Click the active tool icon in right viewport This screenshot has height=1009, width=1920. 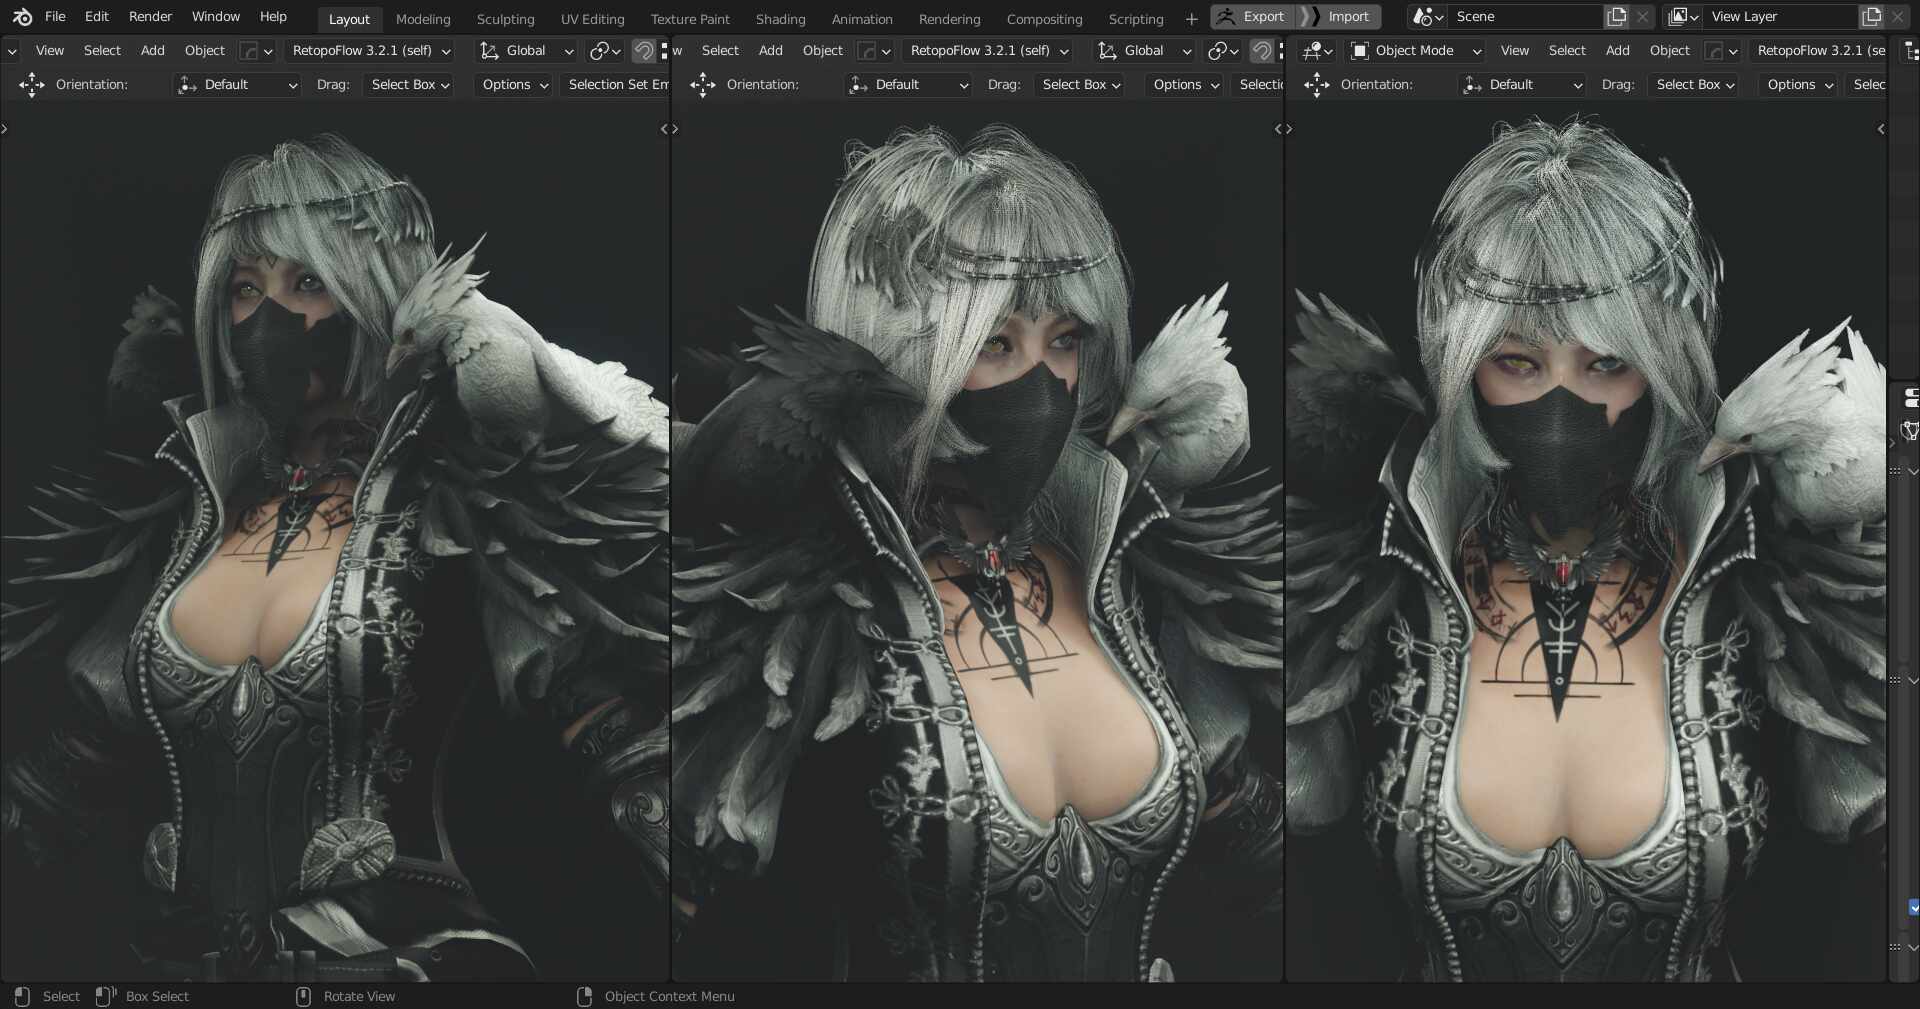[x=1317, y=85]
